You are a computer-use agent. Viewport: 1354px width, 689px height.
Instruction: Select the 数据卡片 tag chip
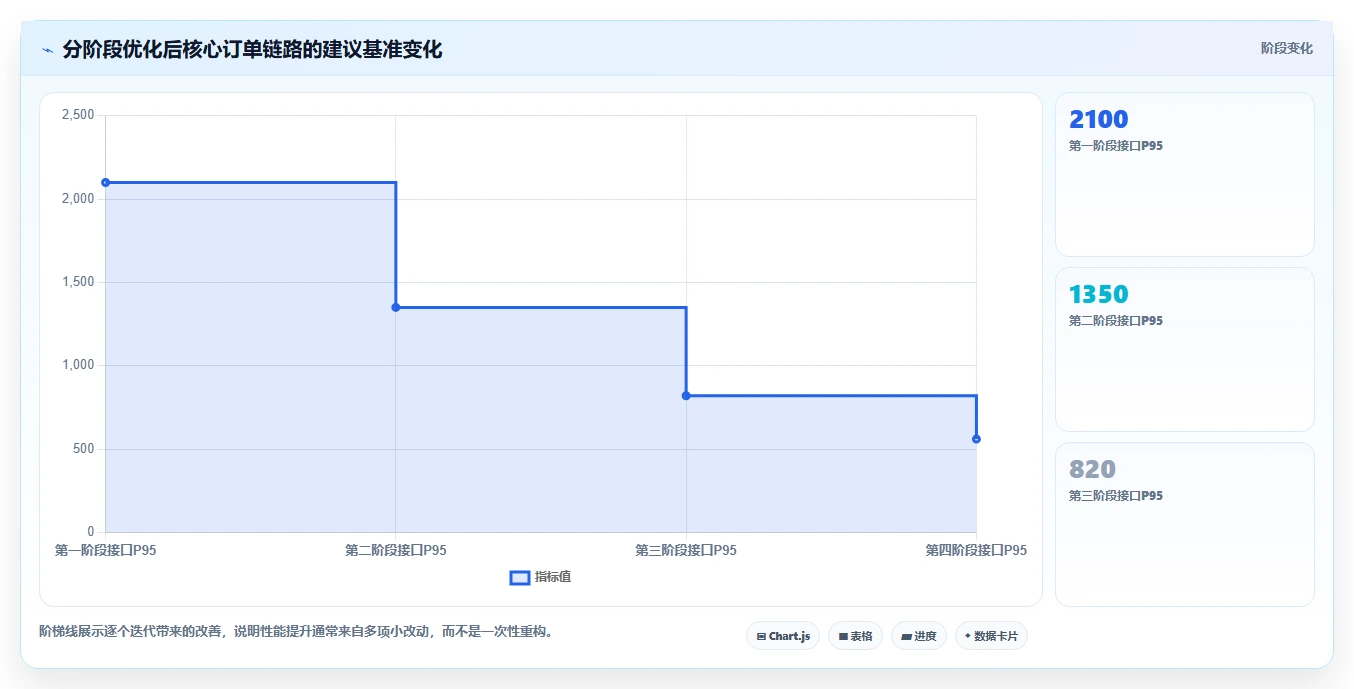(x=991, y=636)
